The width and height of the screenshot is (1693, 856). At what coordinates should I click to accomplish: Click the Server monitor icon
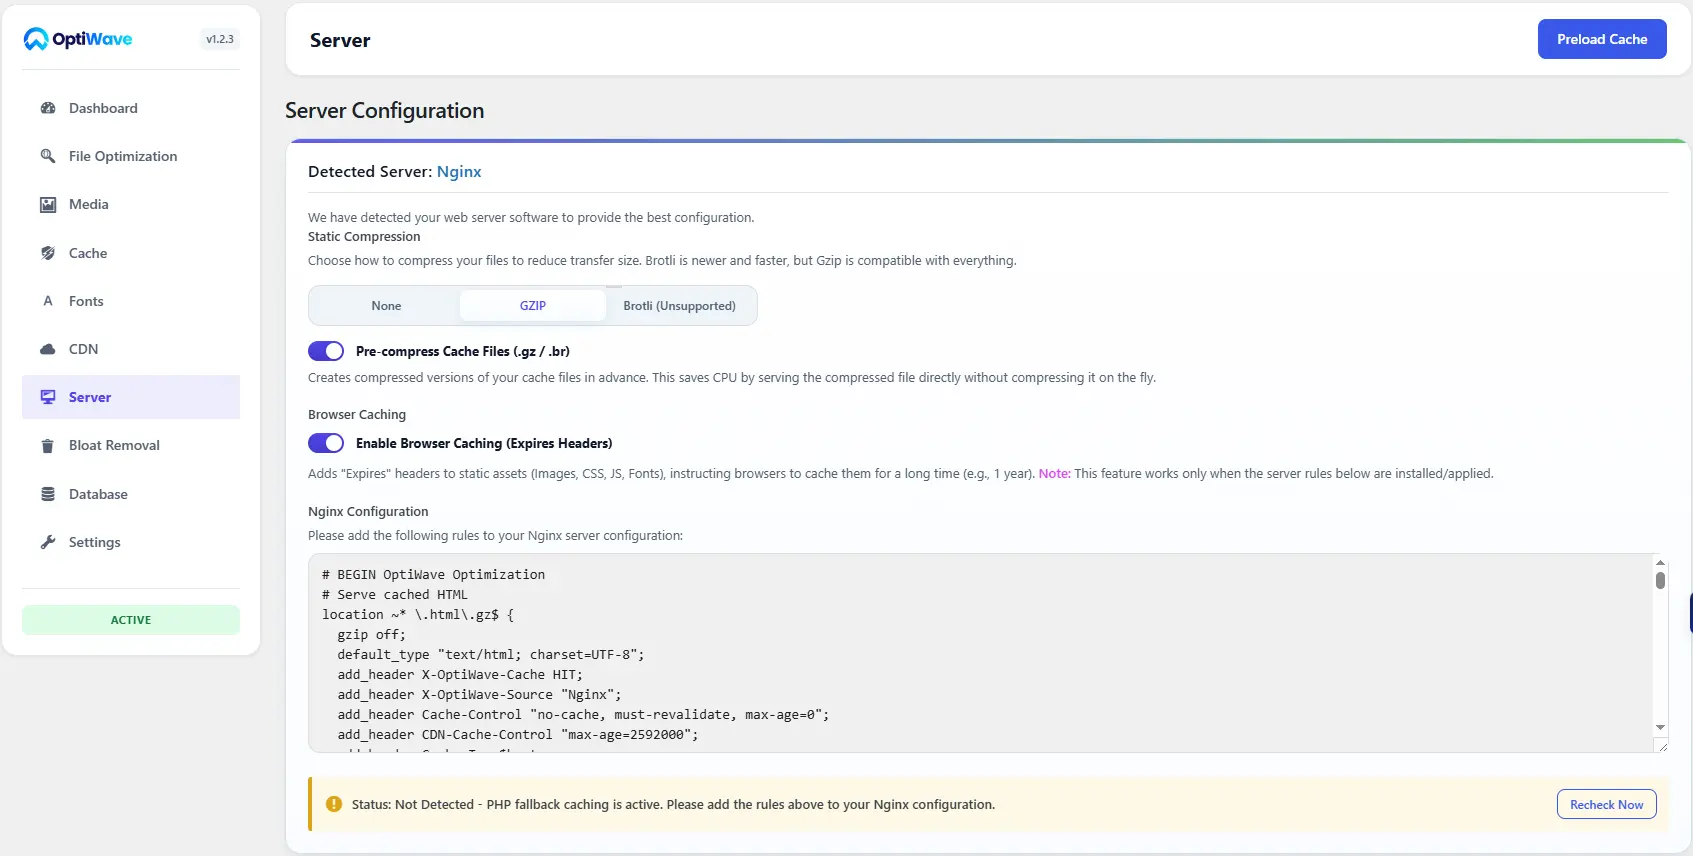[47, 397]
